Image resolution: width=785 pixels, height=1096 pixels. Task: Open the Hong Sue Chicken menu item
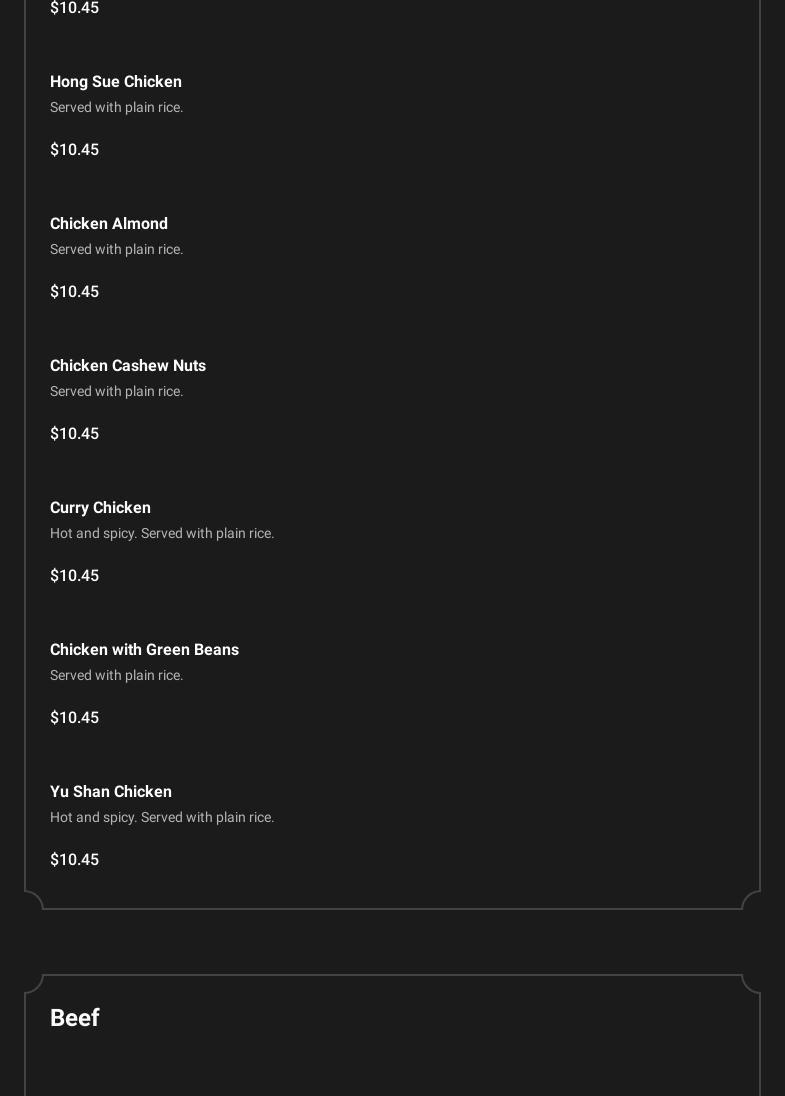(116, 82)
